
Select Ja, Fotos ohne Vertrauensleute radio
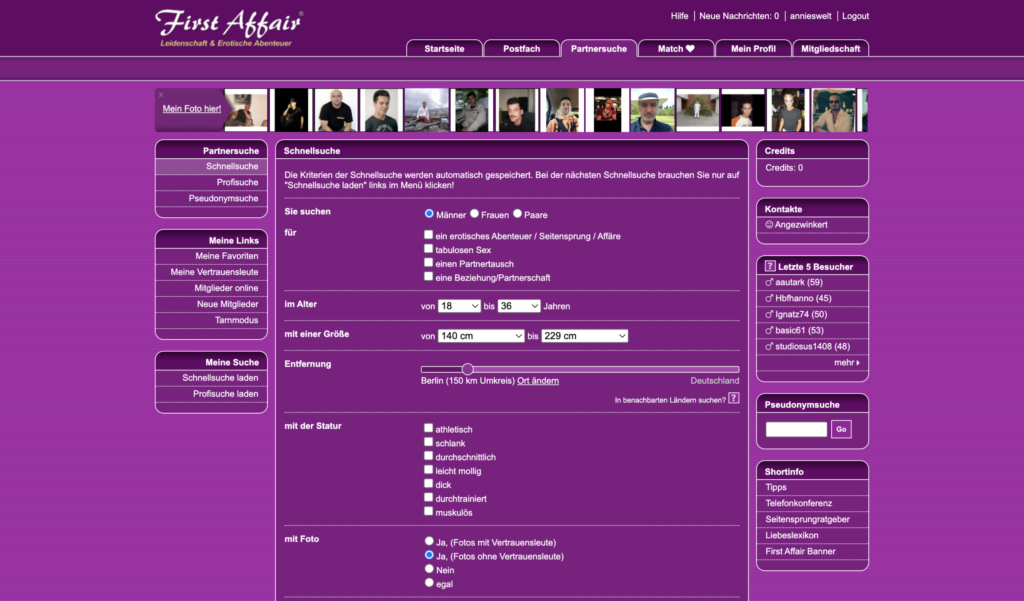pos(429,555)
